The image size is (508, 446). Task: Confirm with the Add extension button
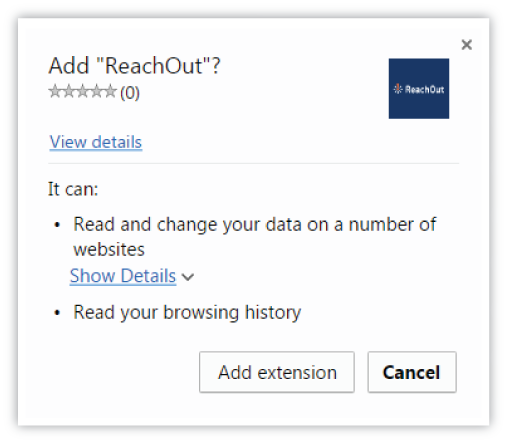(277, 372)
